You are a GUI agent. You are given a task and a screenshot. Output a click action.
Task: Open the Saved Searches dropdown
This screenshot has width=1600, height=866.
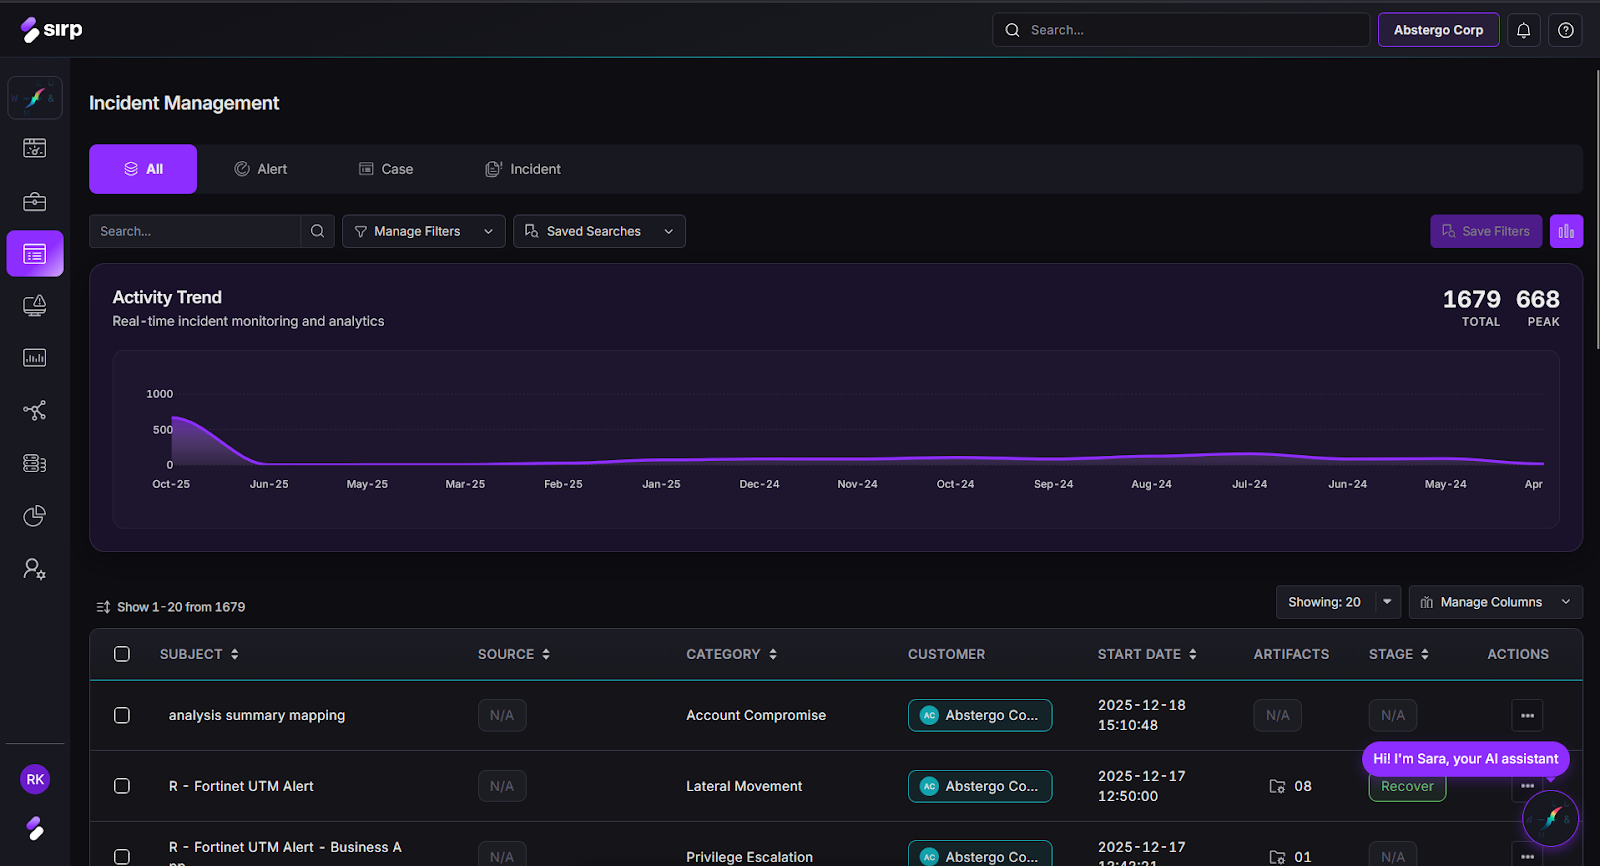599,231
